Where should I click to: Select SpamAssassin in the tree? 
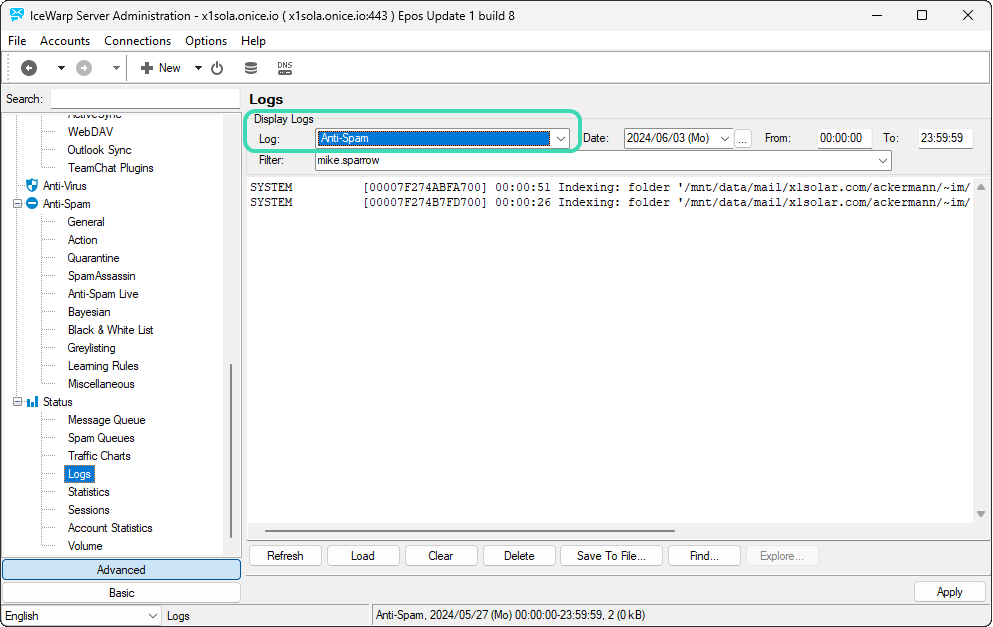(x=101, y=276)
